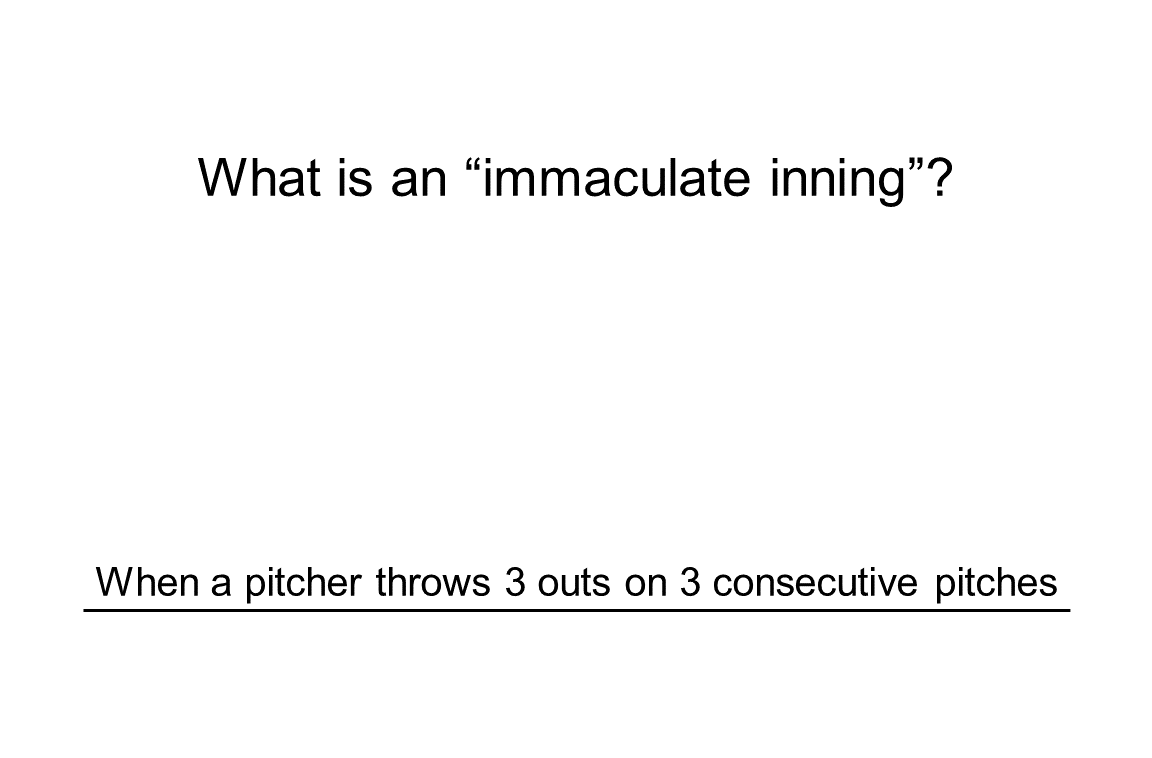Click the word "consecutive" in the answer
Image resolution: width=1152 pixels, height=758 pixels.
pyautogui.click(x=814, y=582)
